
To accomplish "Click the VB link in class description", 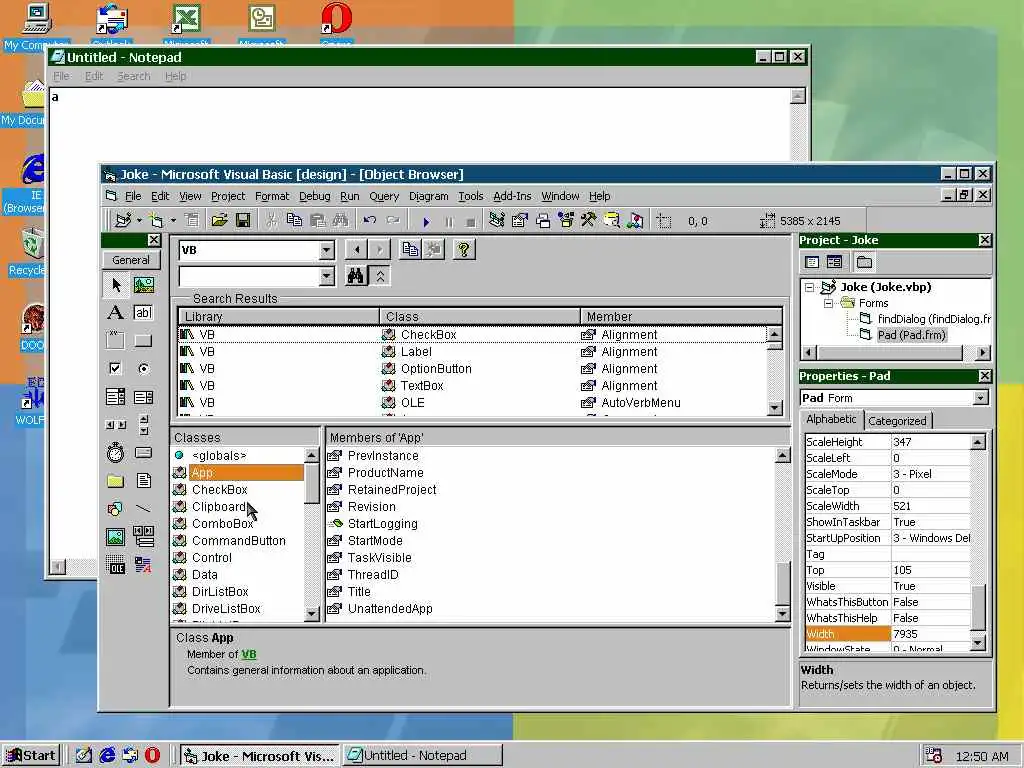I will click(249, 654).
